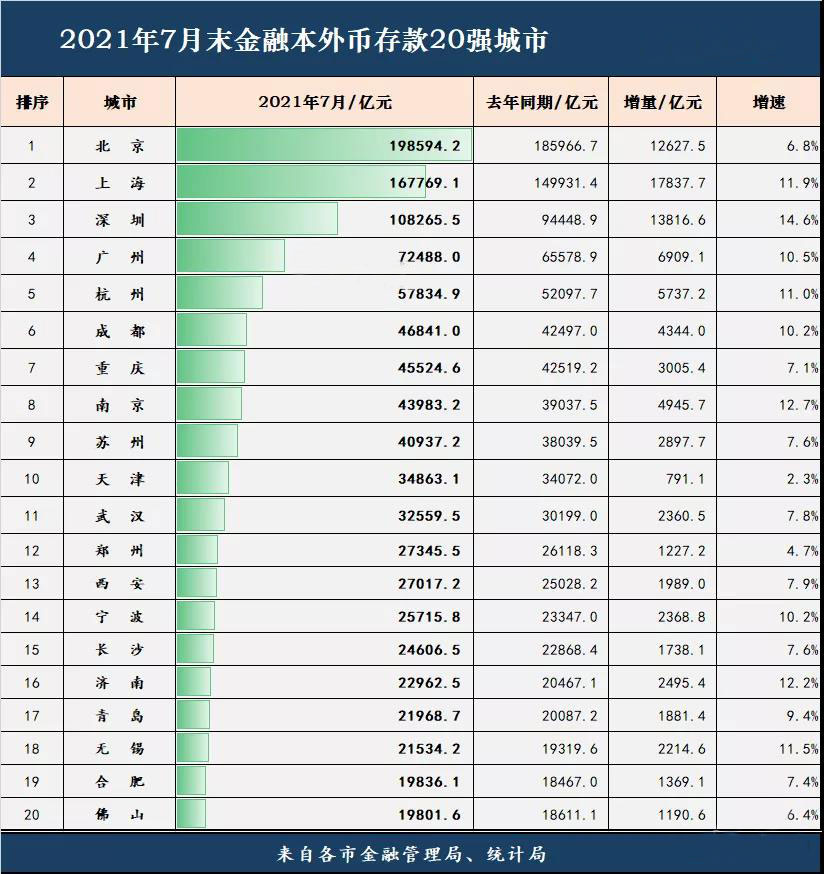Viewport: 824px width, 874px height.
Task: Click increment value 791.1 for 天津
Action: click(x=686, y=479)
